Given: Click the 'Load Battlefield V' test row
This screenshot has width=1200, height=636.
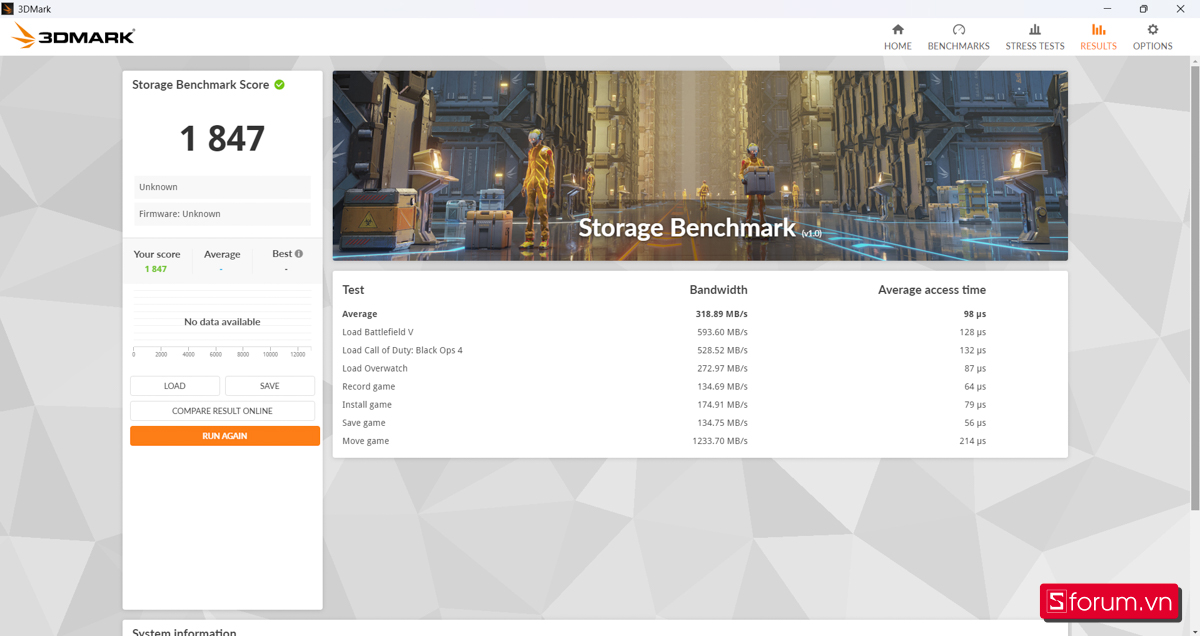Looking at the screenshot, I should pyautogui.click(x=700, y=332).
